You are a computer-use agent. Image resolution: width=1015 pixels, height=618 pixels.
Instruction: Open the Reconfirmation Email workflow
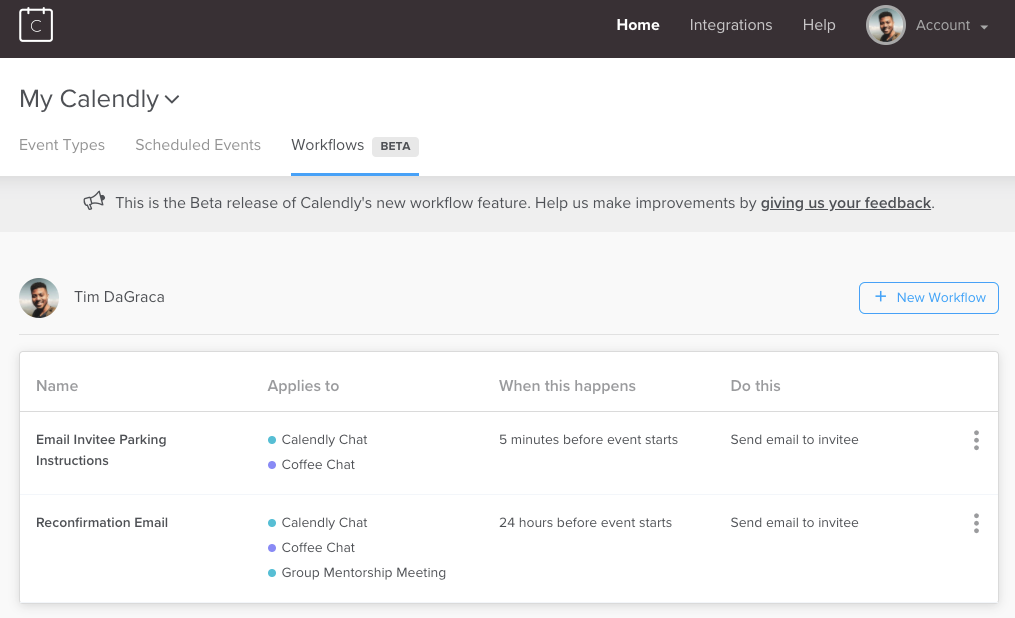(x=102, y=522)
